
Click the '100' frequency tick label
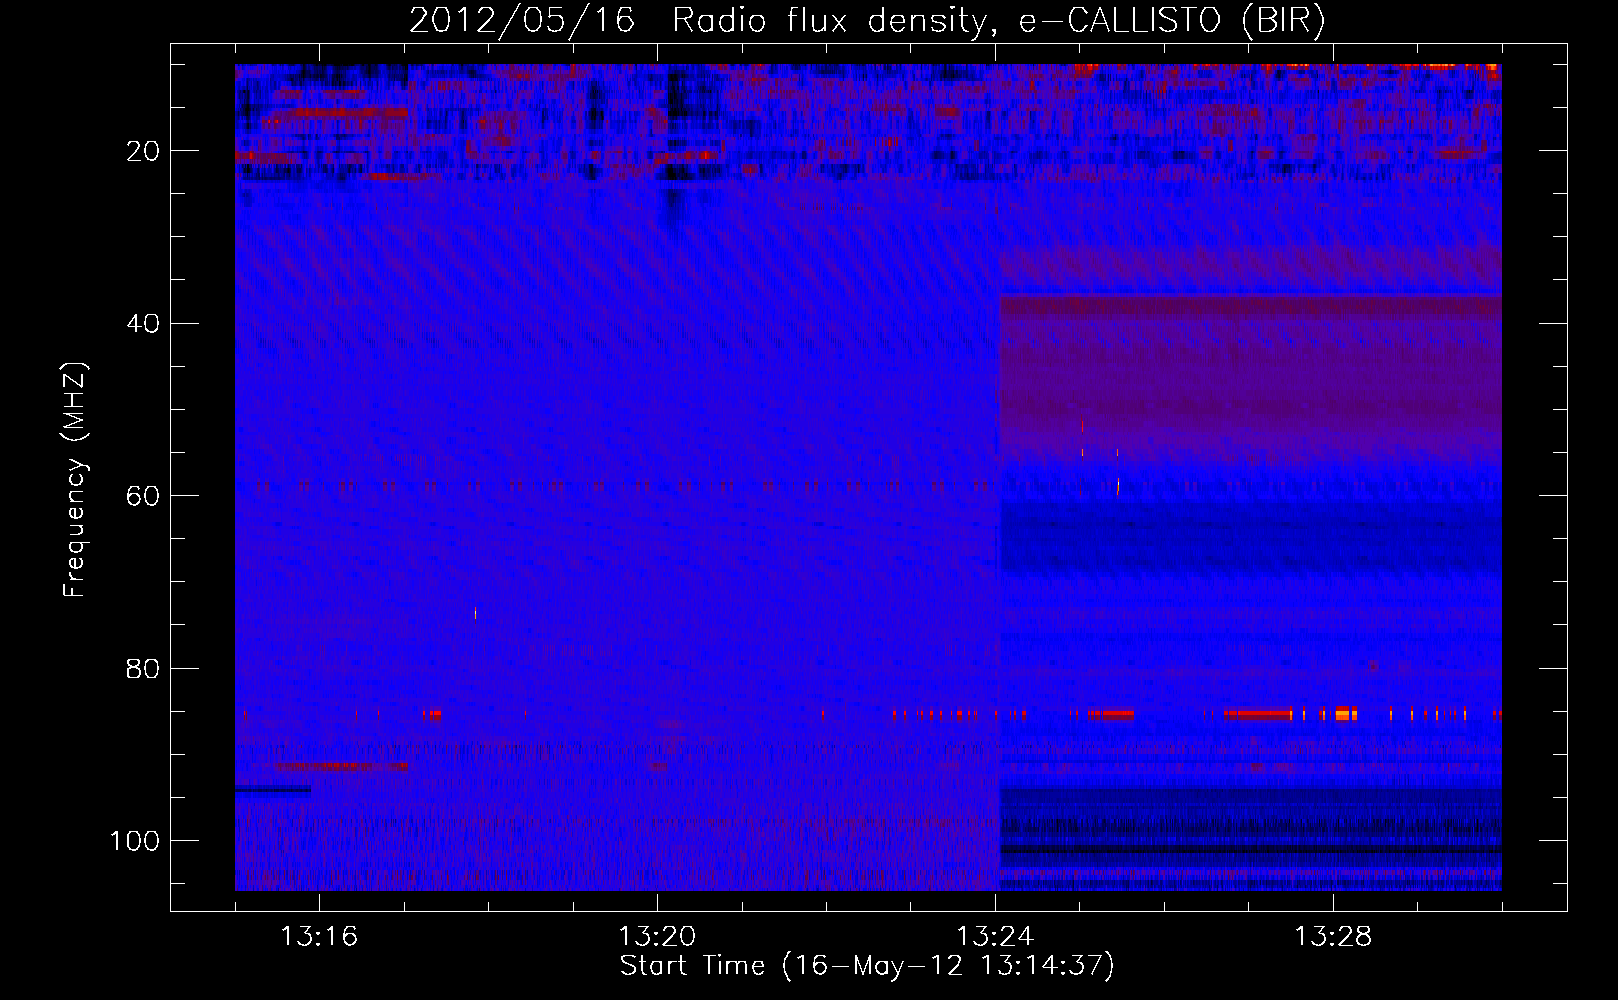135,841
